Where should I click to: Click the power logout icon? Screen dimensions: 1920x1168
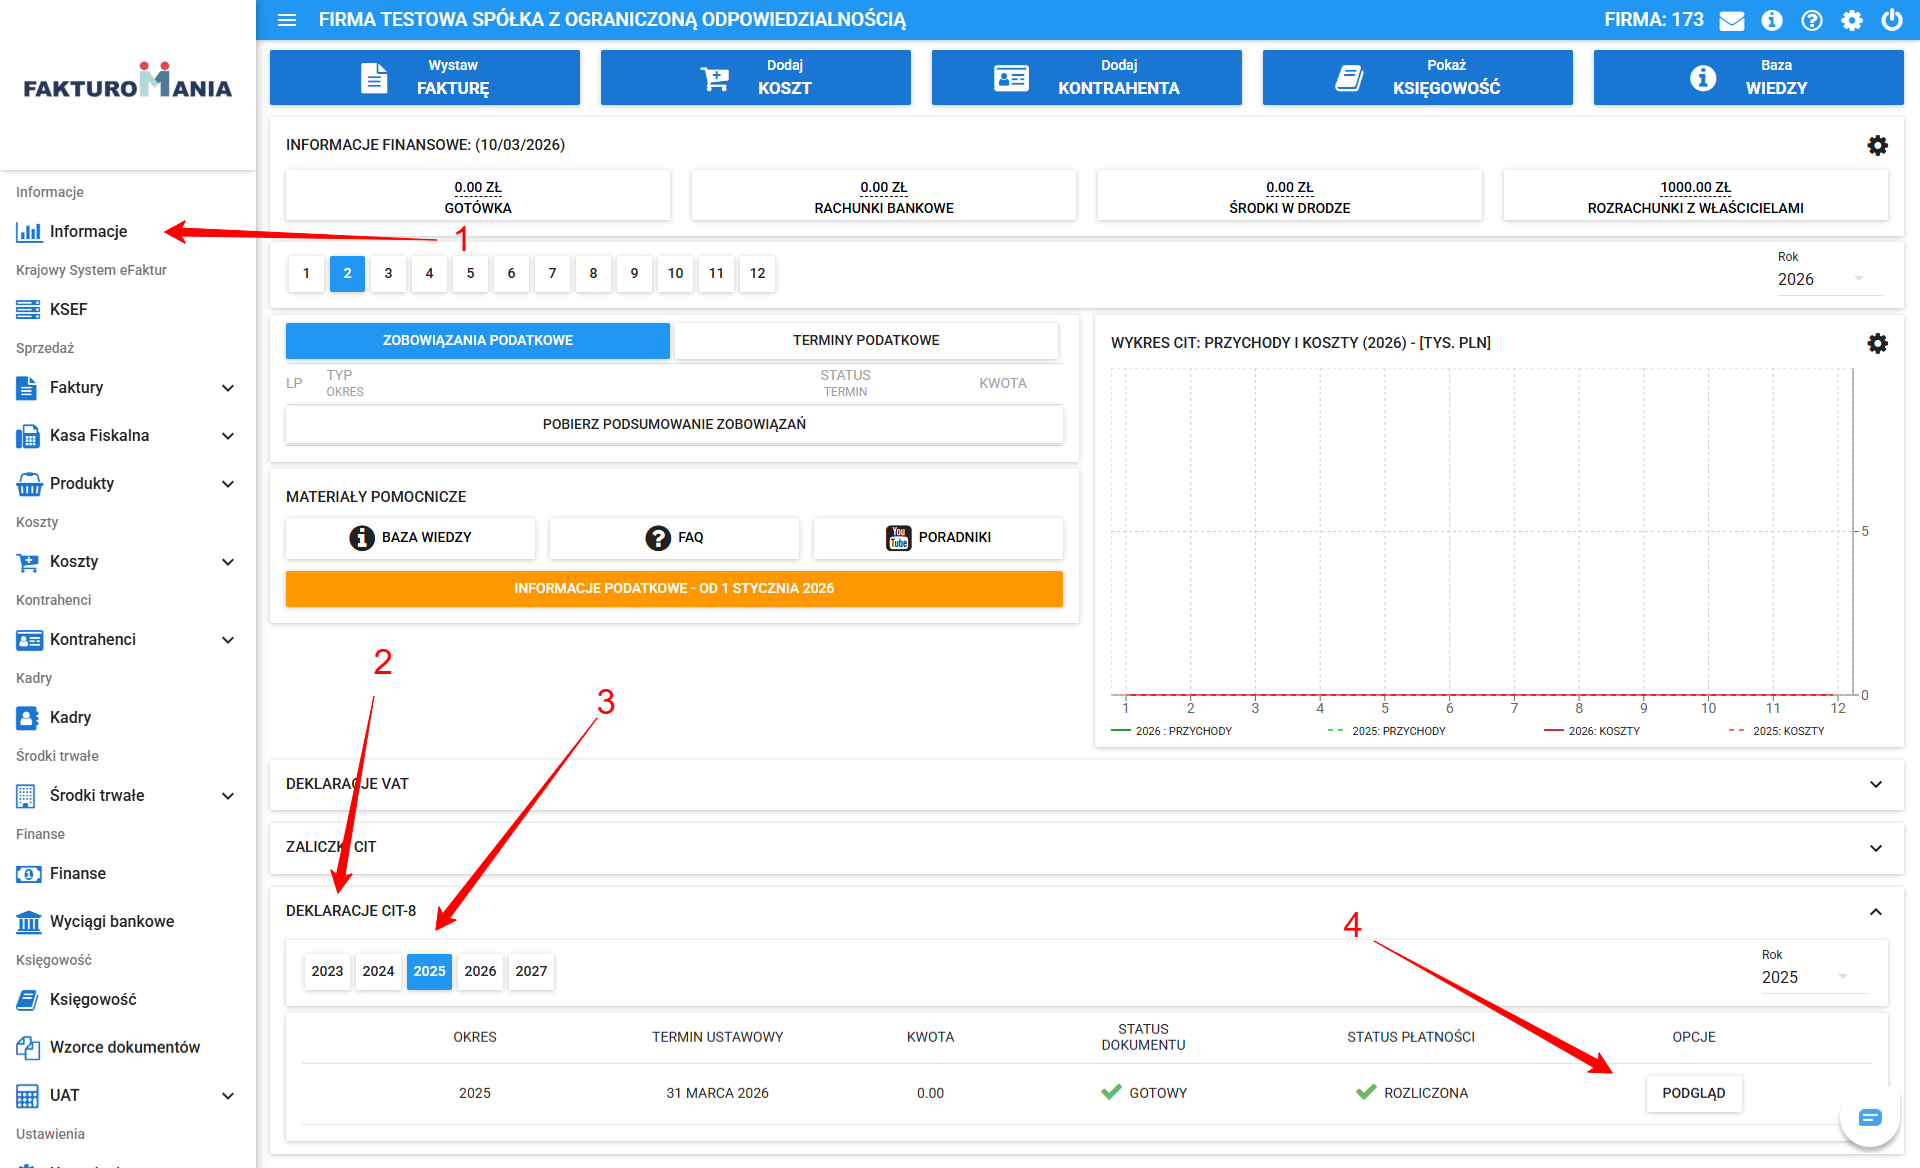point(1892,20)
